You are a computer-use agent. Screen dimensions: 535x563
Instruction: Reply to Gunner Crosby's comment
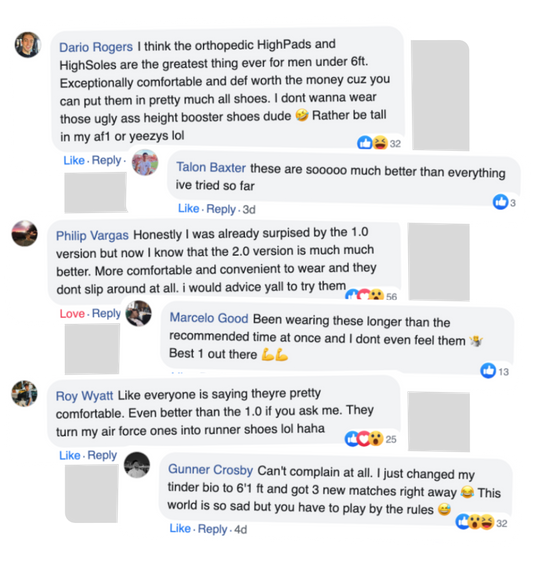coord(213,529)
